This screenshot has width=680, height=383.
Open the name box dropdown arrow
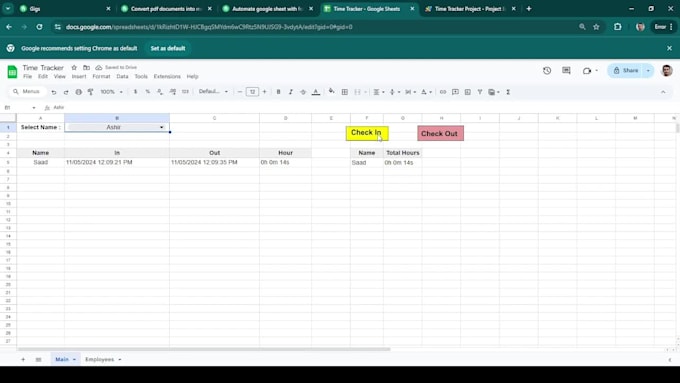pos(34,108)
